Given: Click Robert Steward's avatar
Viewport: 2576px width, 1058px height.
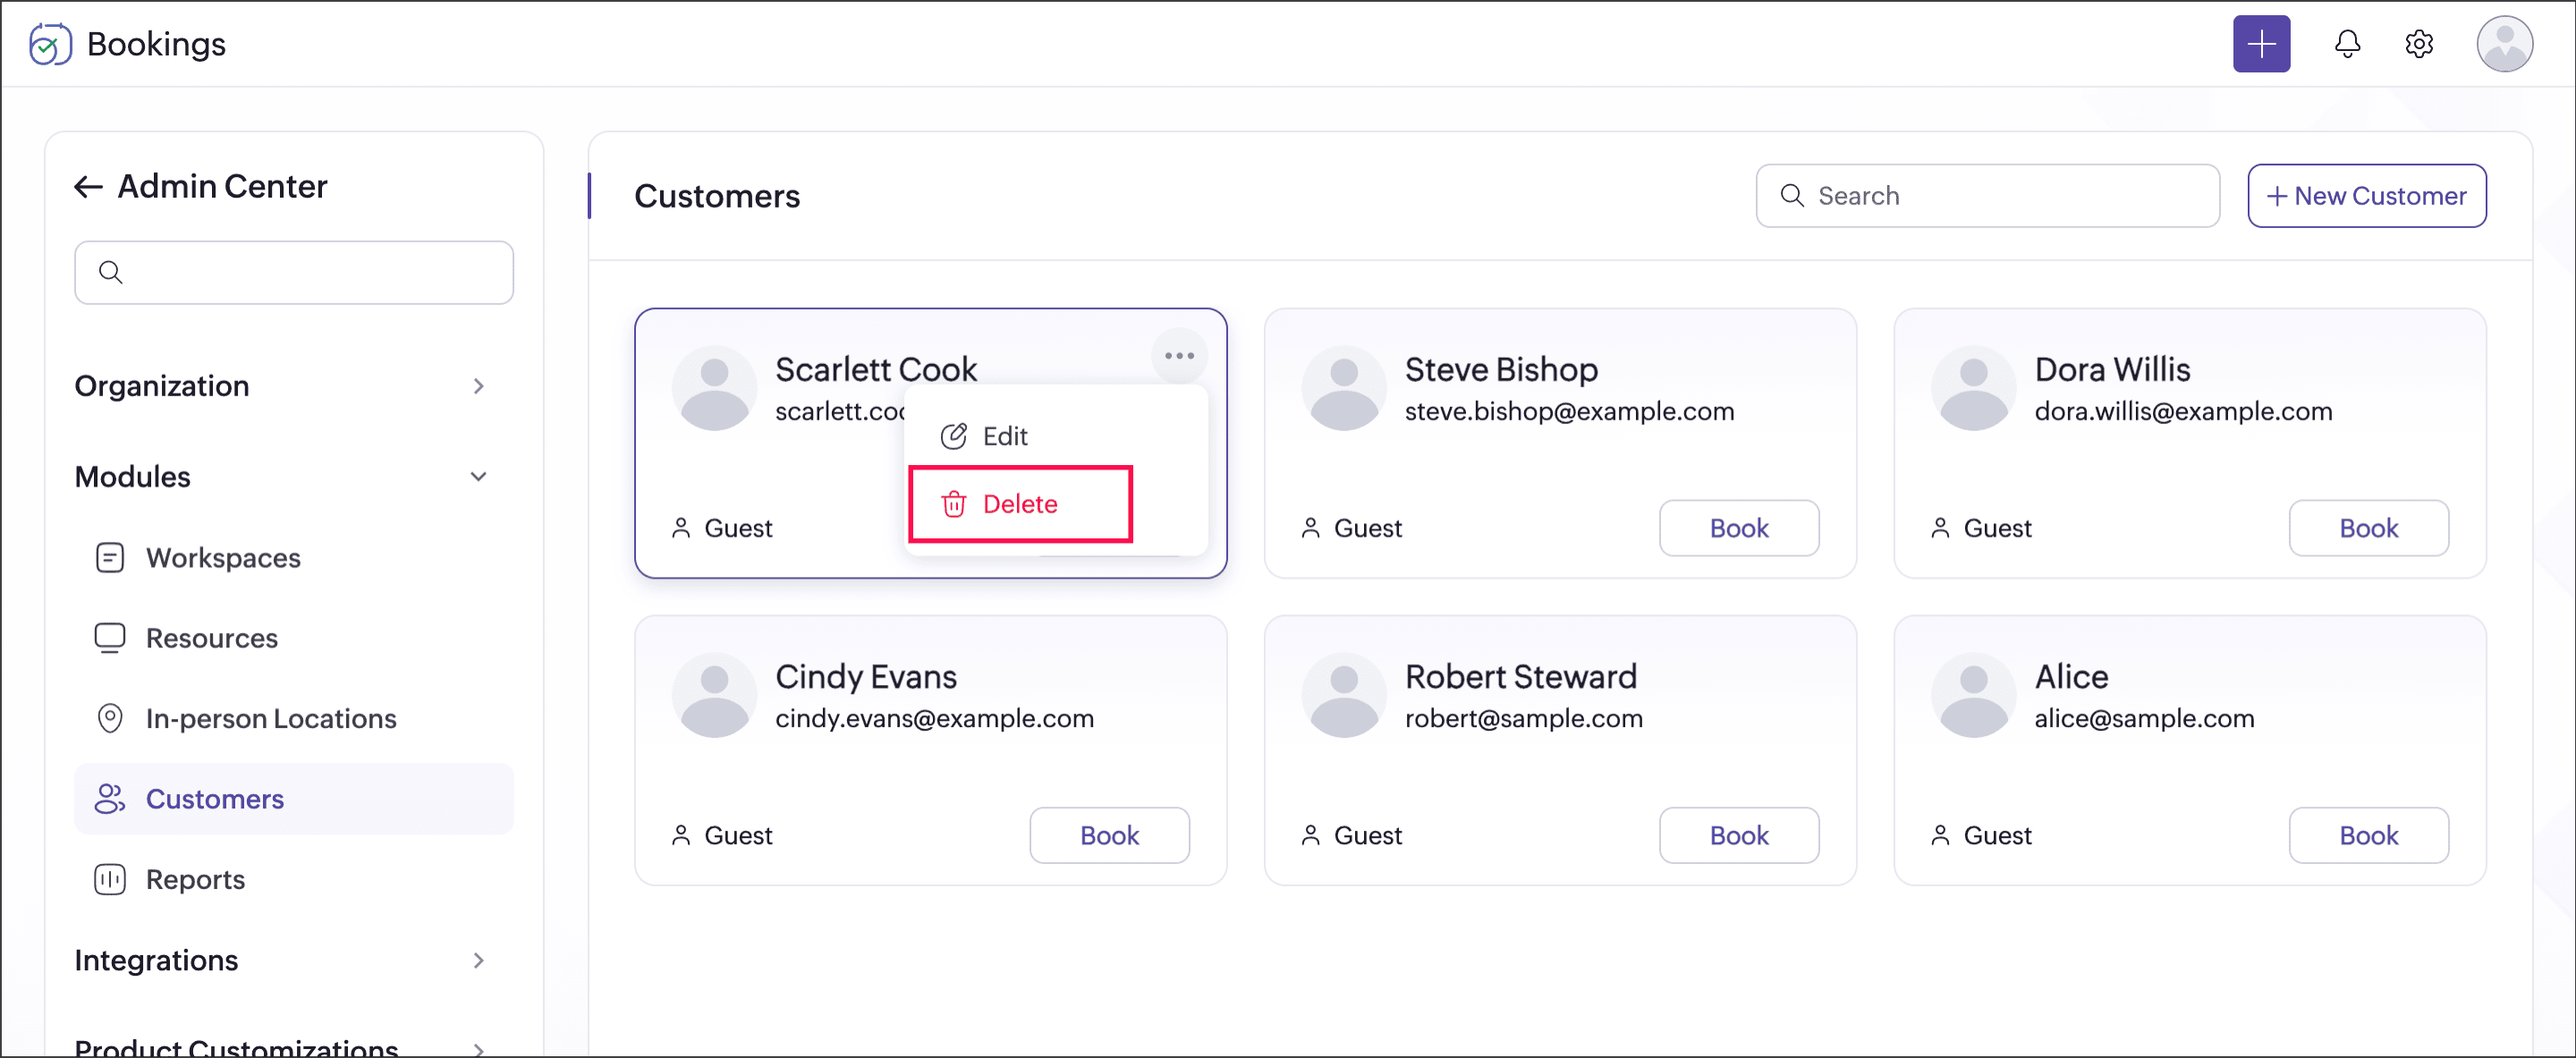Looking at the screenshot, I should (1344, 696).
